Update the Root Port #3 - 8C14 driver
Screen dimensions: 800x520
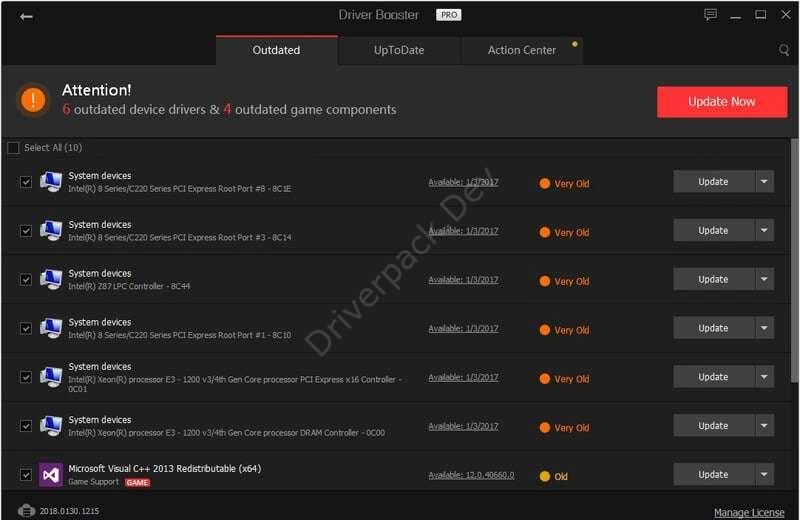(714, 231)
